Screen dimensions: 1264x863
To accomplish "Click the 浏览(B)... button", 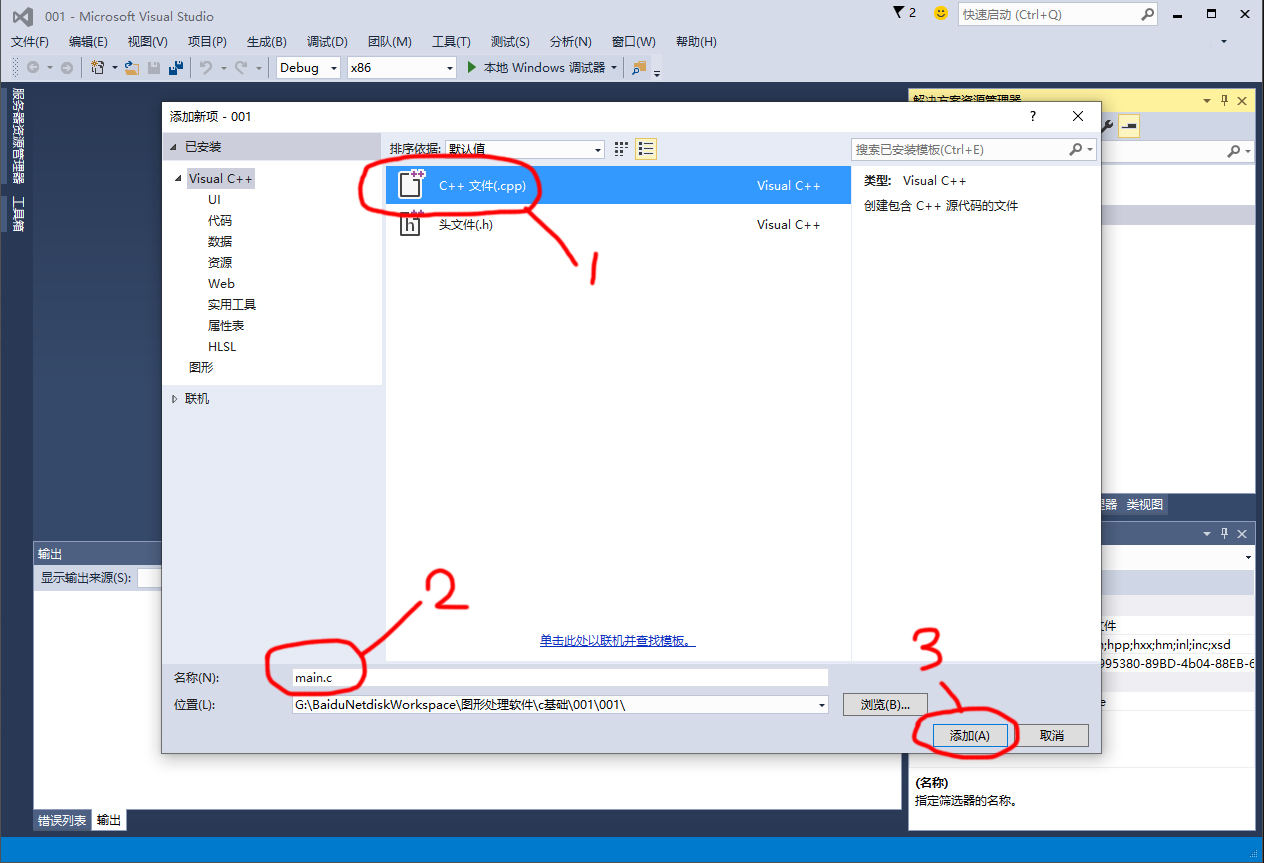I will (885, 705).
